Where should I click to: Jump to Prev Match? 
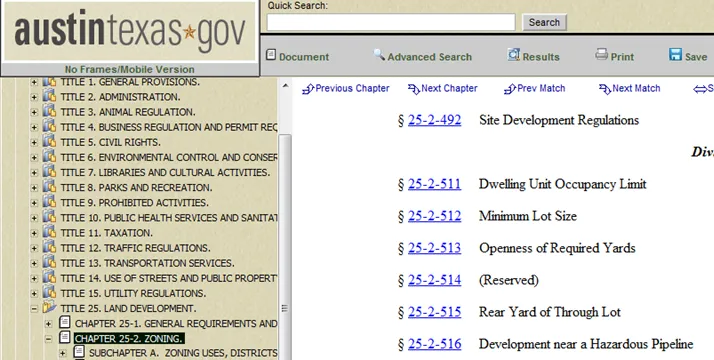(x=541, y=88)
